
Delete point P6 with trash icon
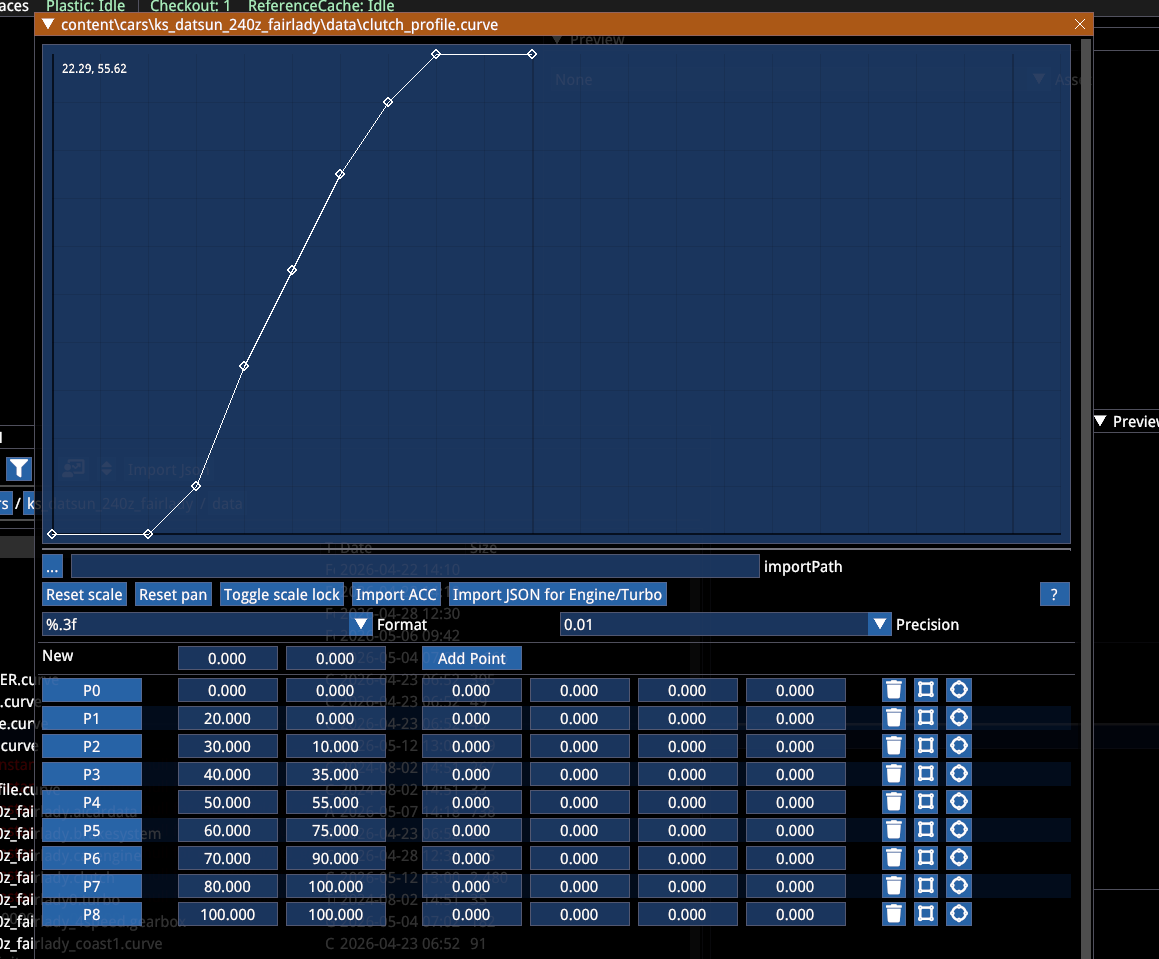[x=894, y=858]
